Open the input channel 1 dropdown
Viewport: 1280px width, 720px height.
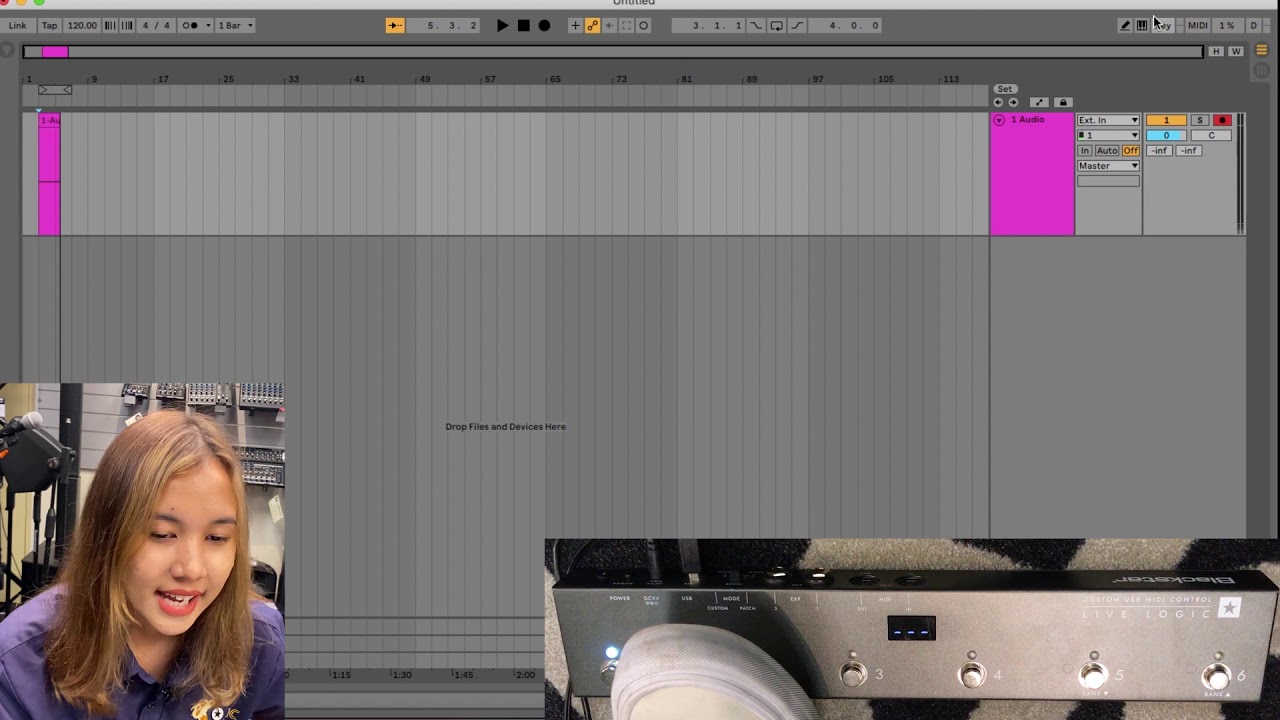pos(1108,135)
